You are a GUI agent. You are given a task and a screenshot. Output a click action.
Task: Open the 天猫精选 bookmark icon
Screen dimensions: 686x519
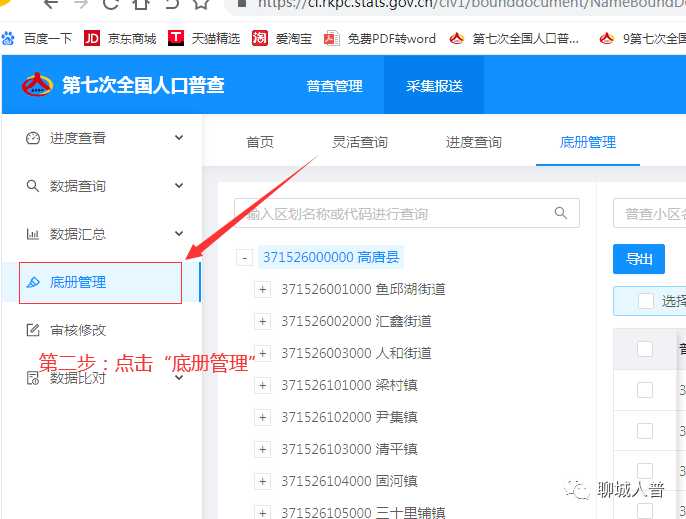(x=176, y=39)
